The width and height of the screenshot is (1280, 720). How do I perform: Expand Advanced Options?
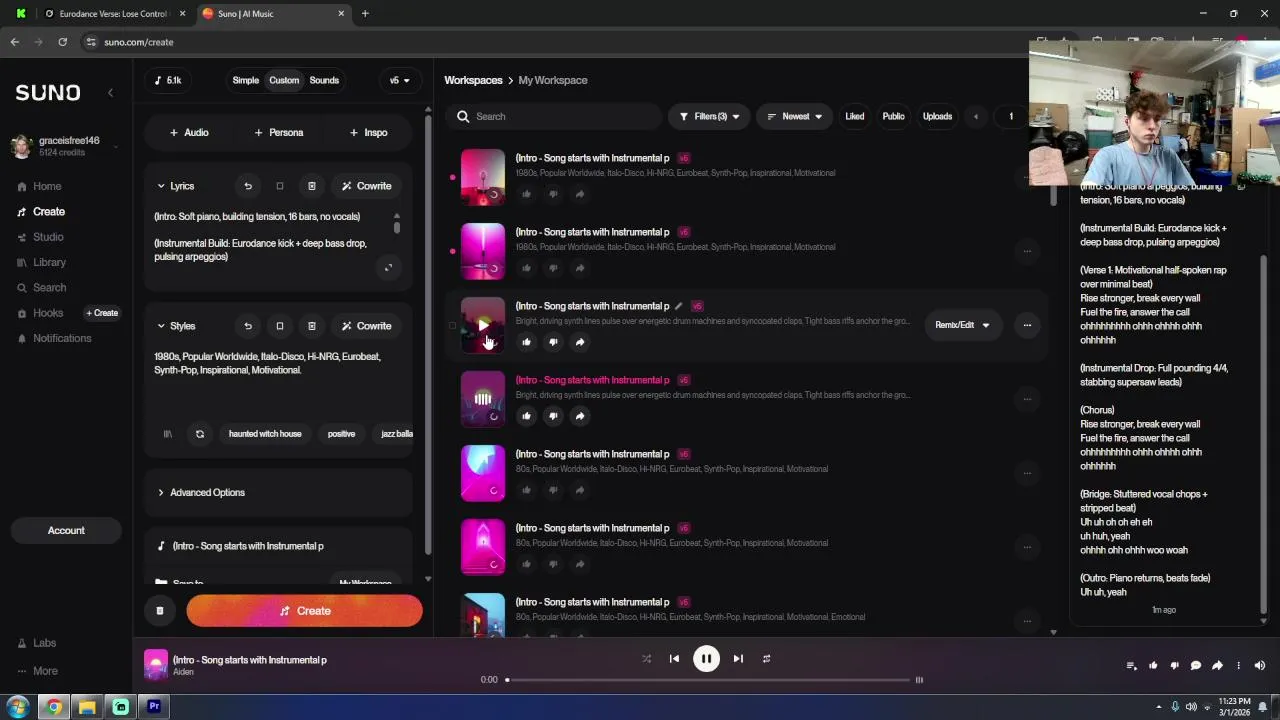click(x=201, y=492)
